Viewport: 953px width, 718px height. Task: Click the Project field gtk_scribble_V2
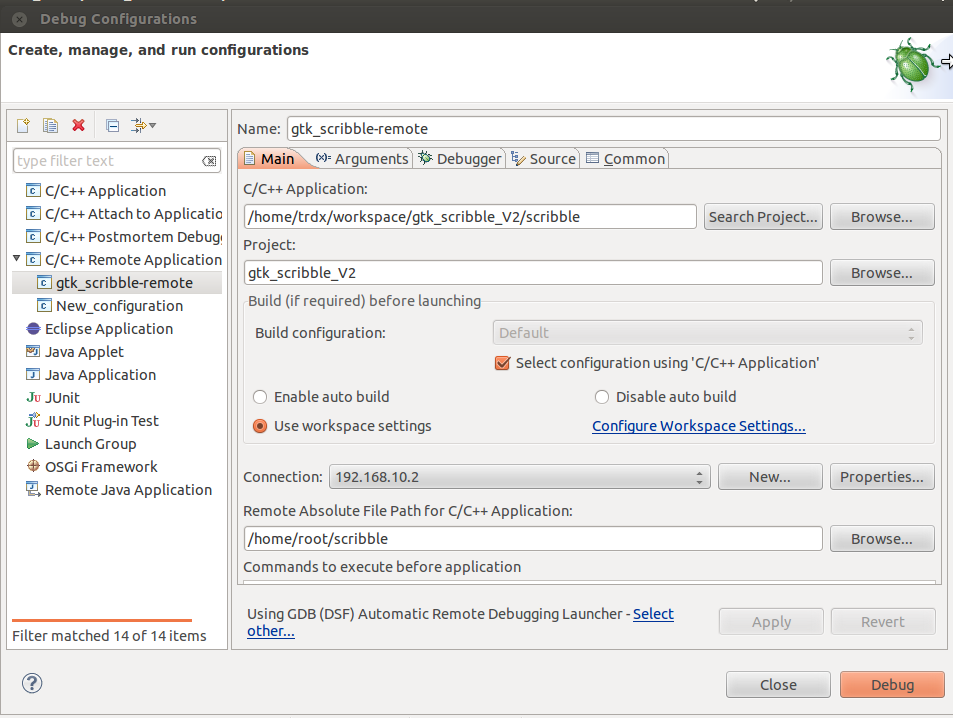tap(533, 273)
